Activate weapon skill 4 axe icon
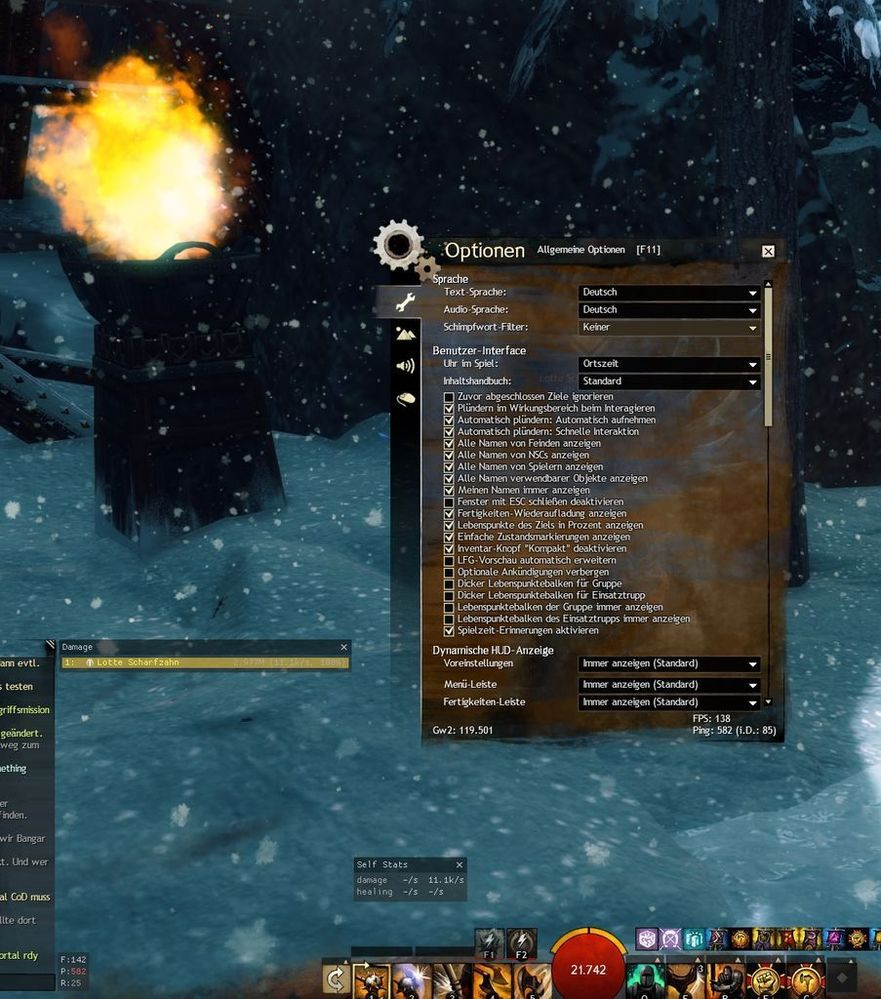 [492, 981]
